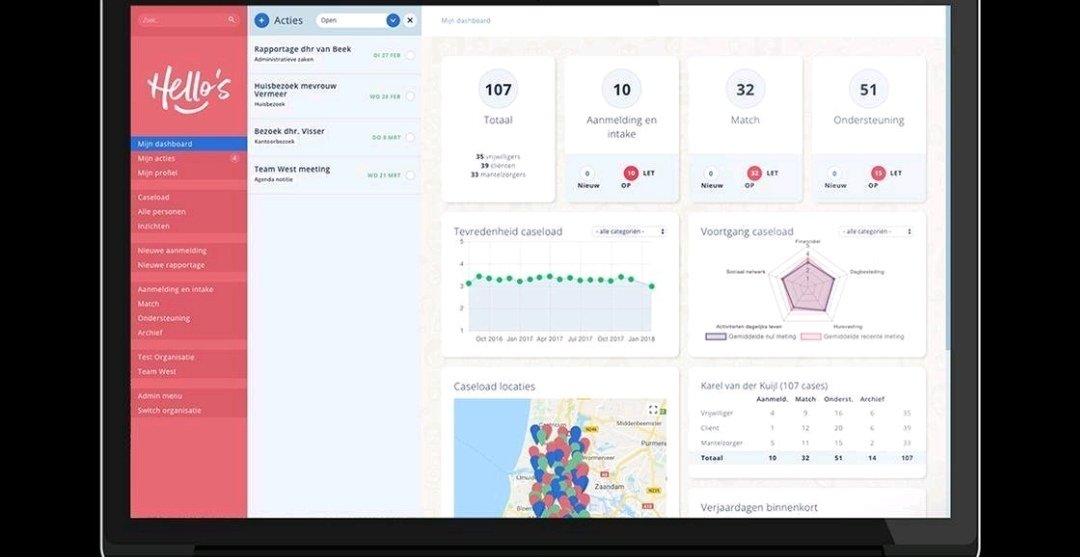Open Mijn profiel from the sidebar
The height and width of the screenshot is (557, 1080).
coord(158,173)
